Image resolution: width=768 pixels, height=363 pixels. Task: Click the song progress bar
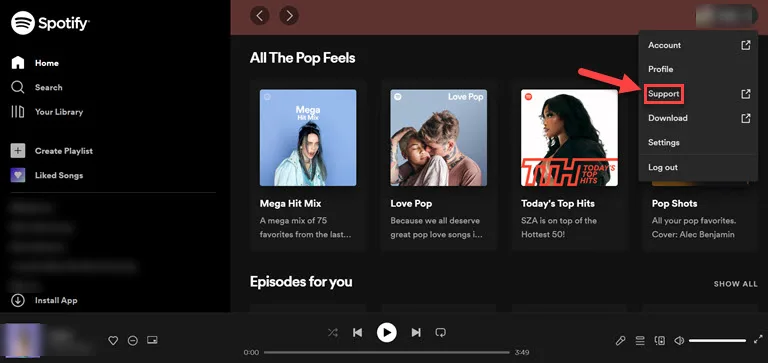(386, 352)
